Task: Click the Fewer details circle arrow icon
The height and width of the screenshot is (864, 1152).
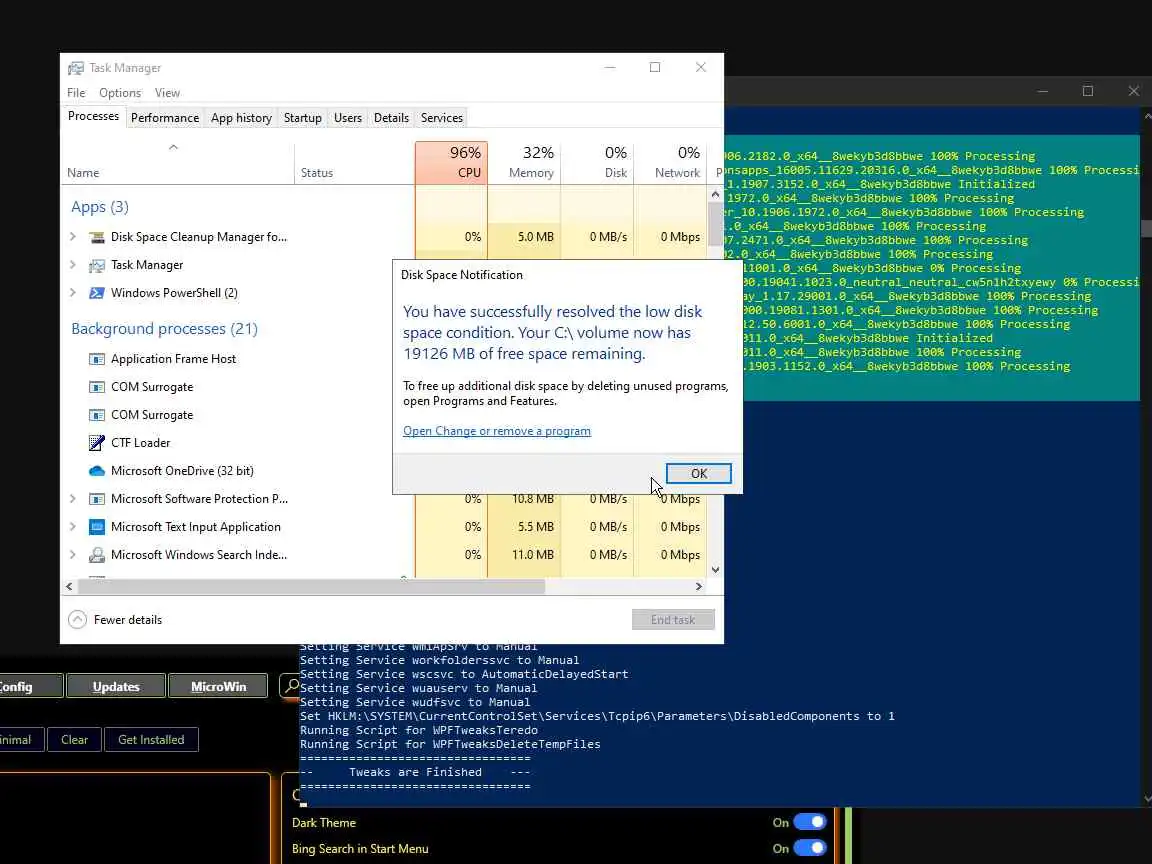Action: [77, 620]
